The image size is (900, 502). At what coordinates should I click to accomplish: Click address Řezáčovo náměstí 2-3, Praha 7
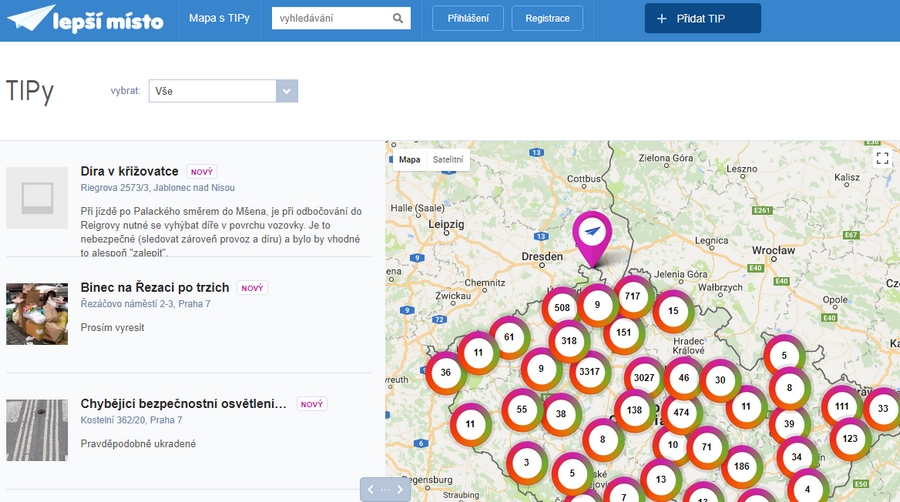click(145, 303)
